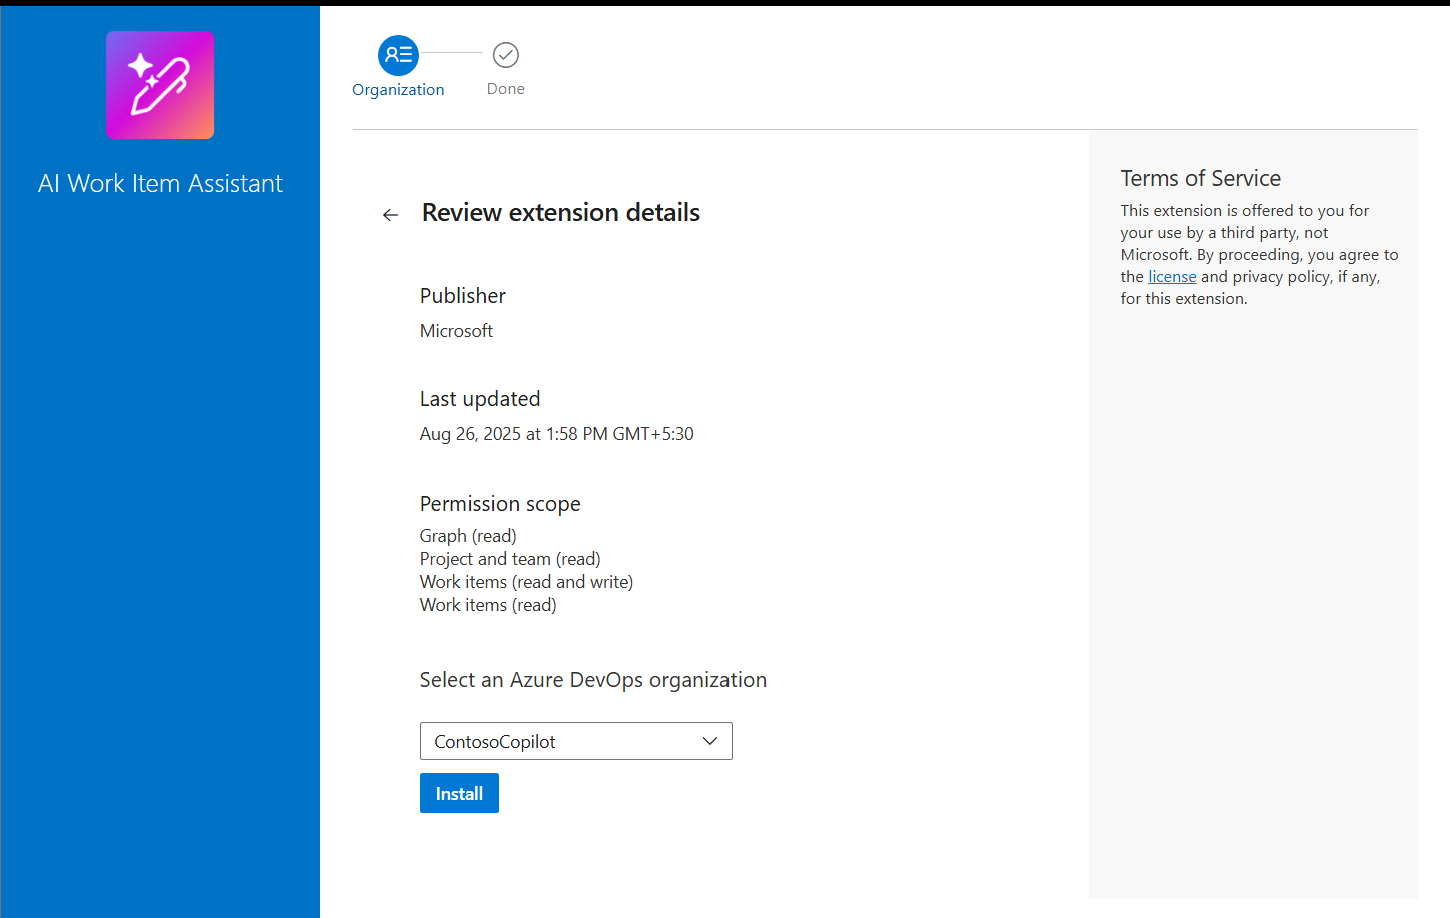Select the Done step label
The width and height of the screenshot is (1450, 918).
coord(506,89)
